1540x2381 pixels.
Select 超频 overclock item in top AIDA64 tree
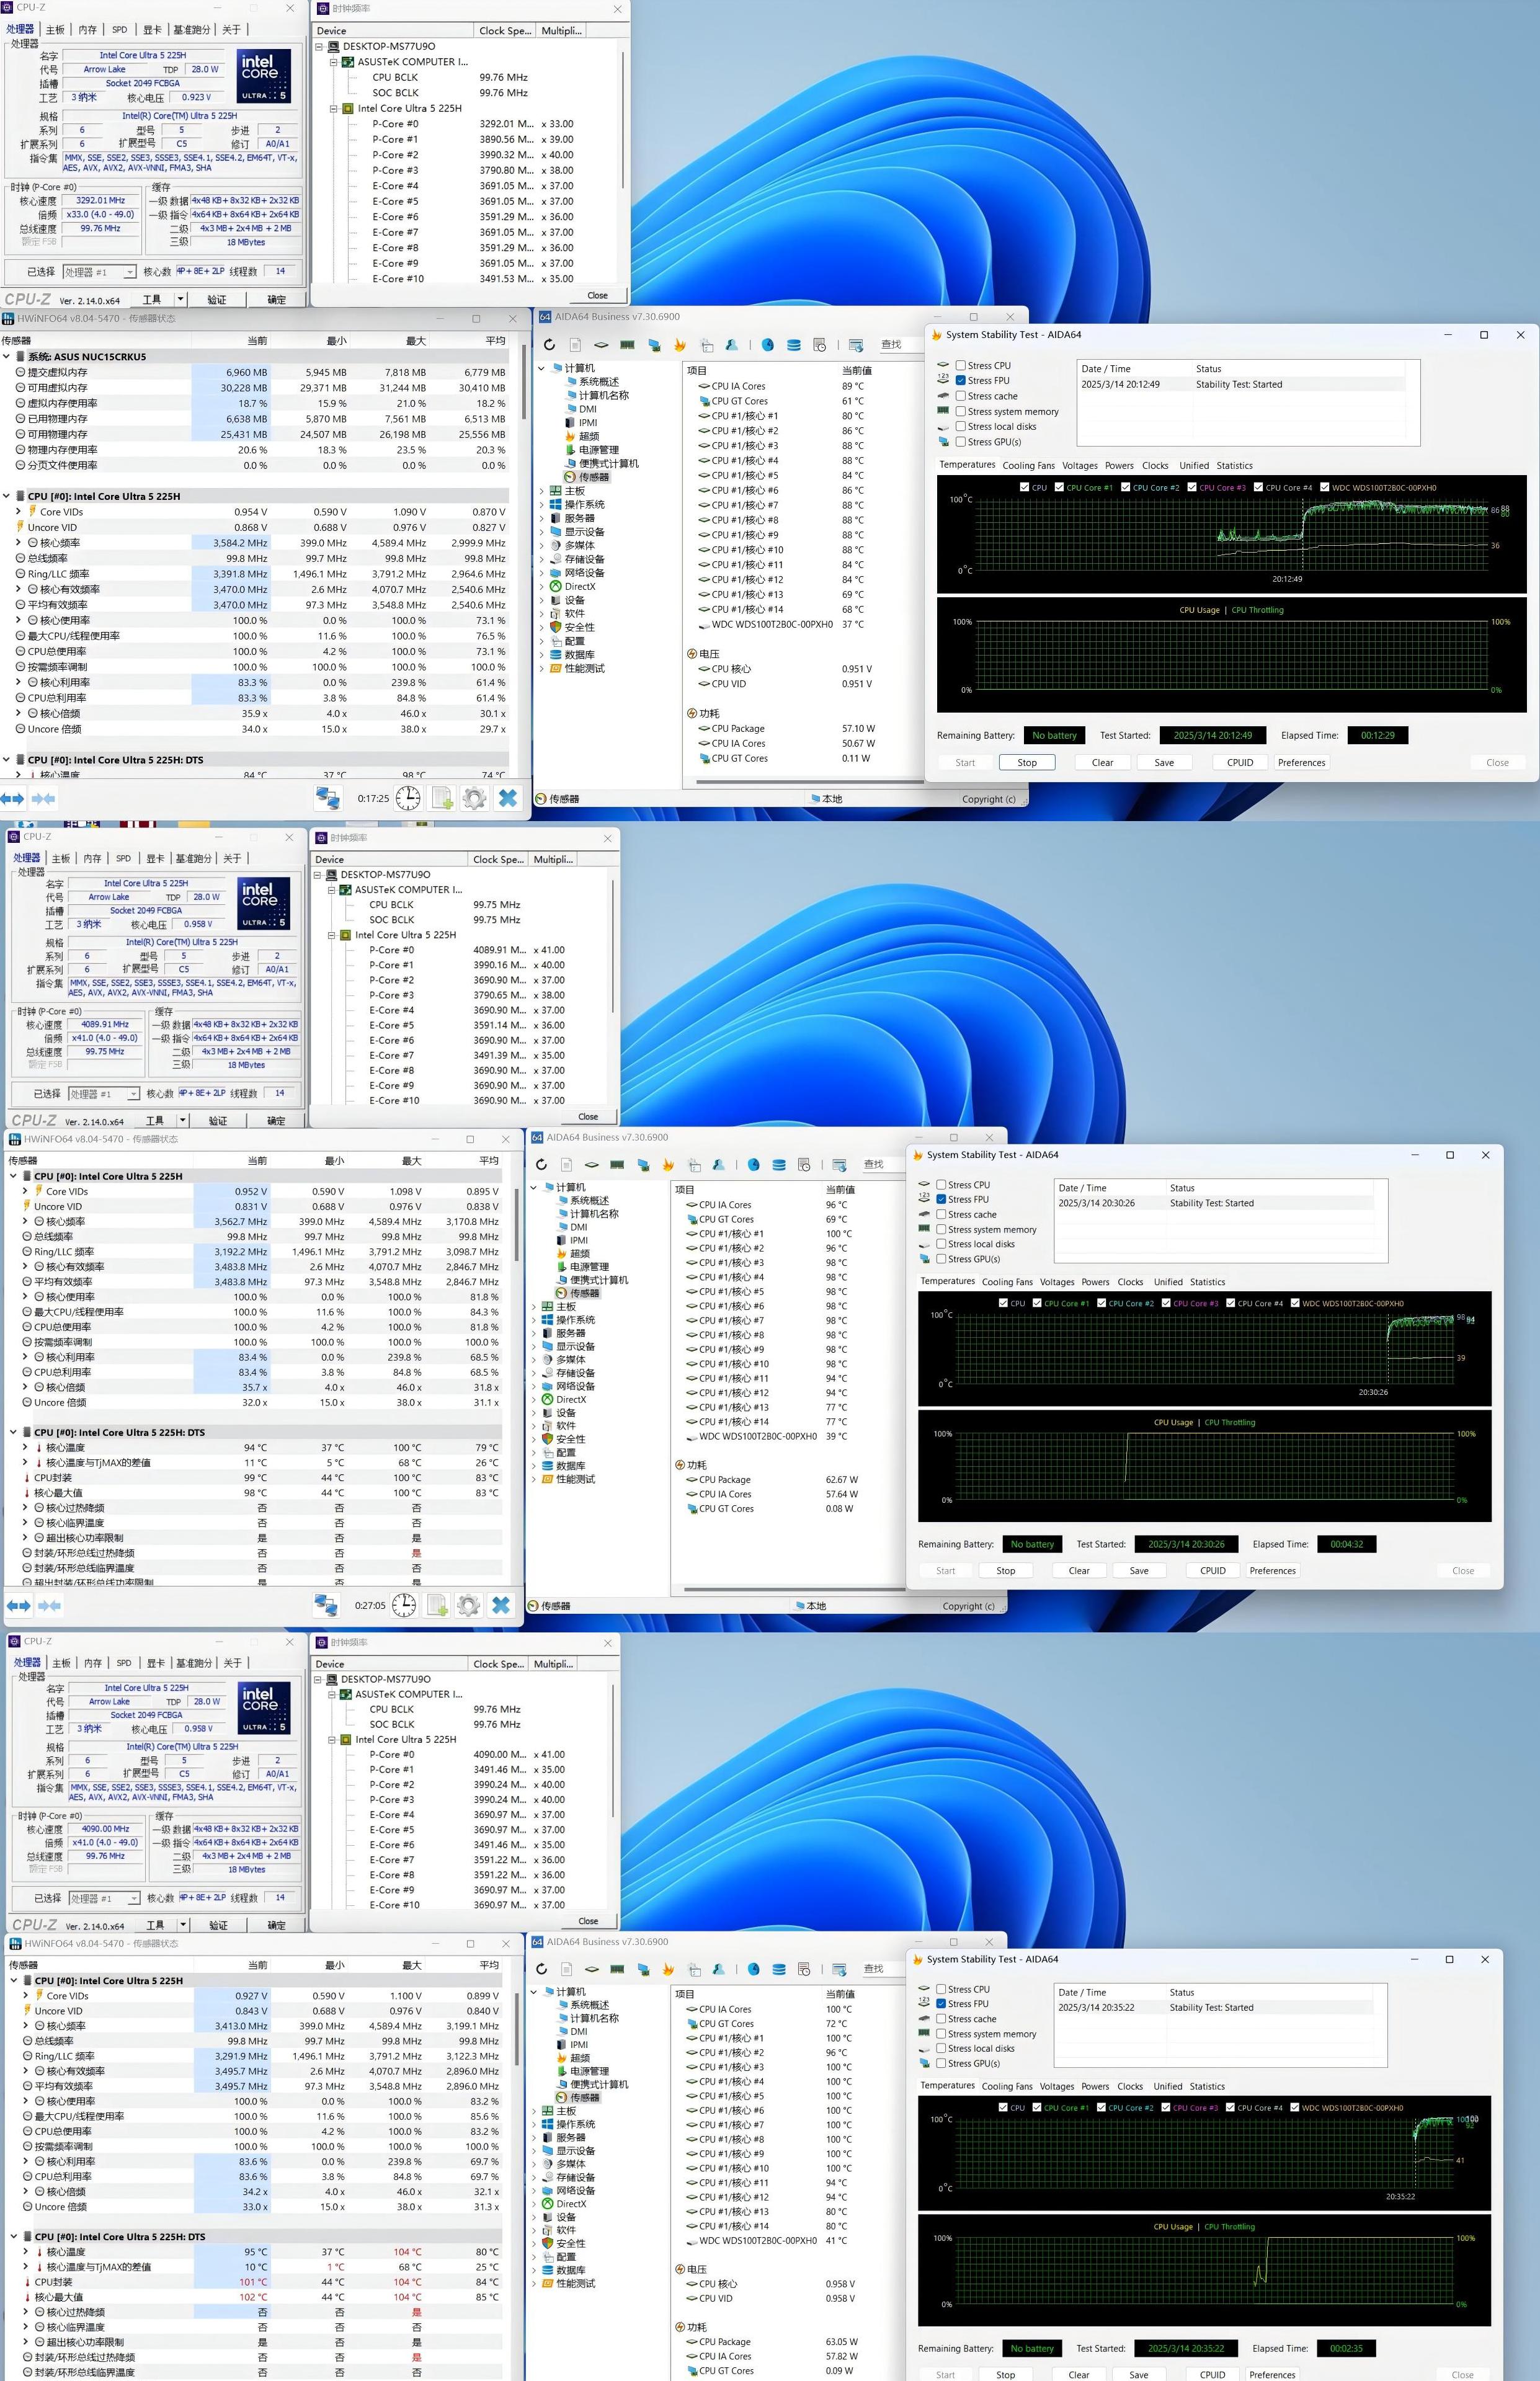pos(581,436)
